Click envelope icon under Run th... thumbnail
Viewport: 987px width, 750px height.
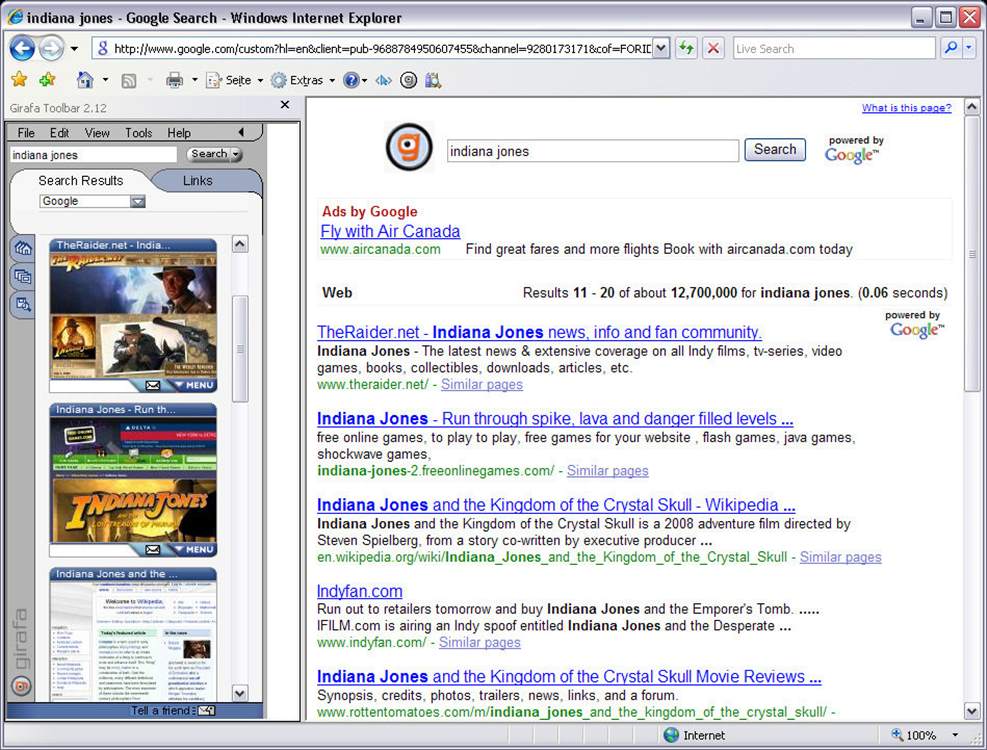[x=153, y=550]
